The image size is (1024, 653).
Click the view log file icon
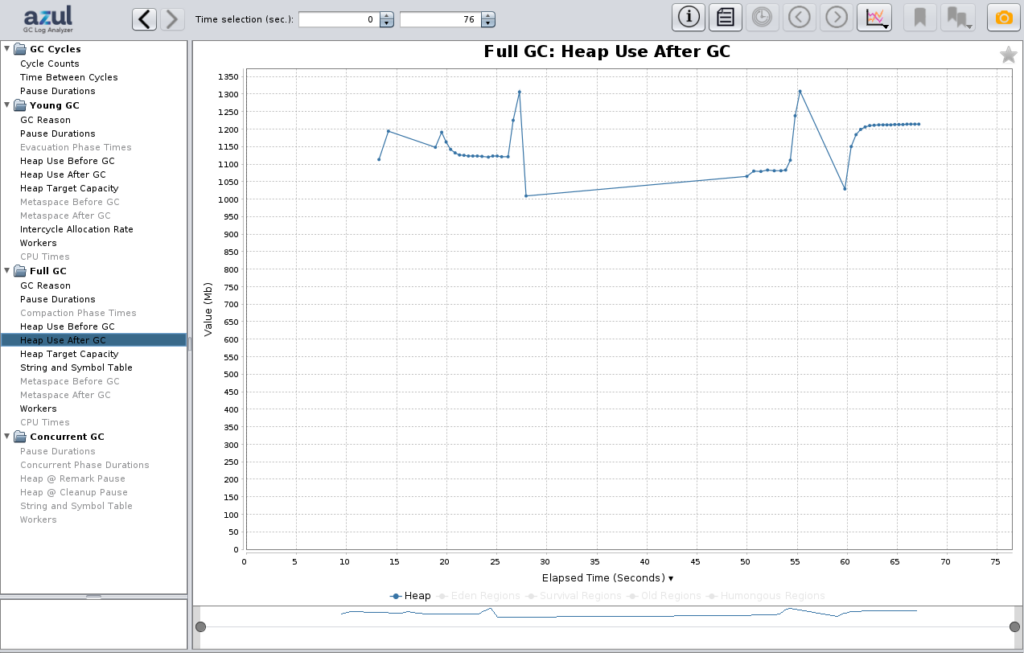724,17
